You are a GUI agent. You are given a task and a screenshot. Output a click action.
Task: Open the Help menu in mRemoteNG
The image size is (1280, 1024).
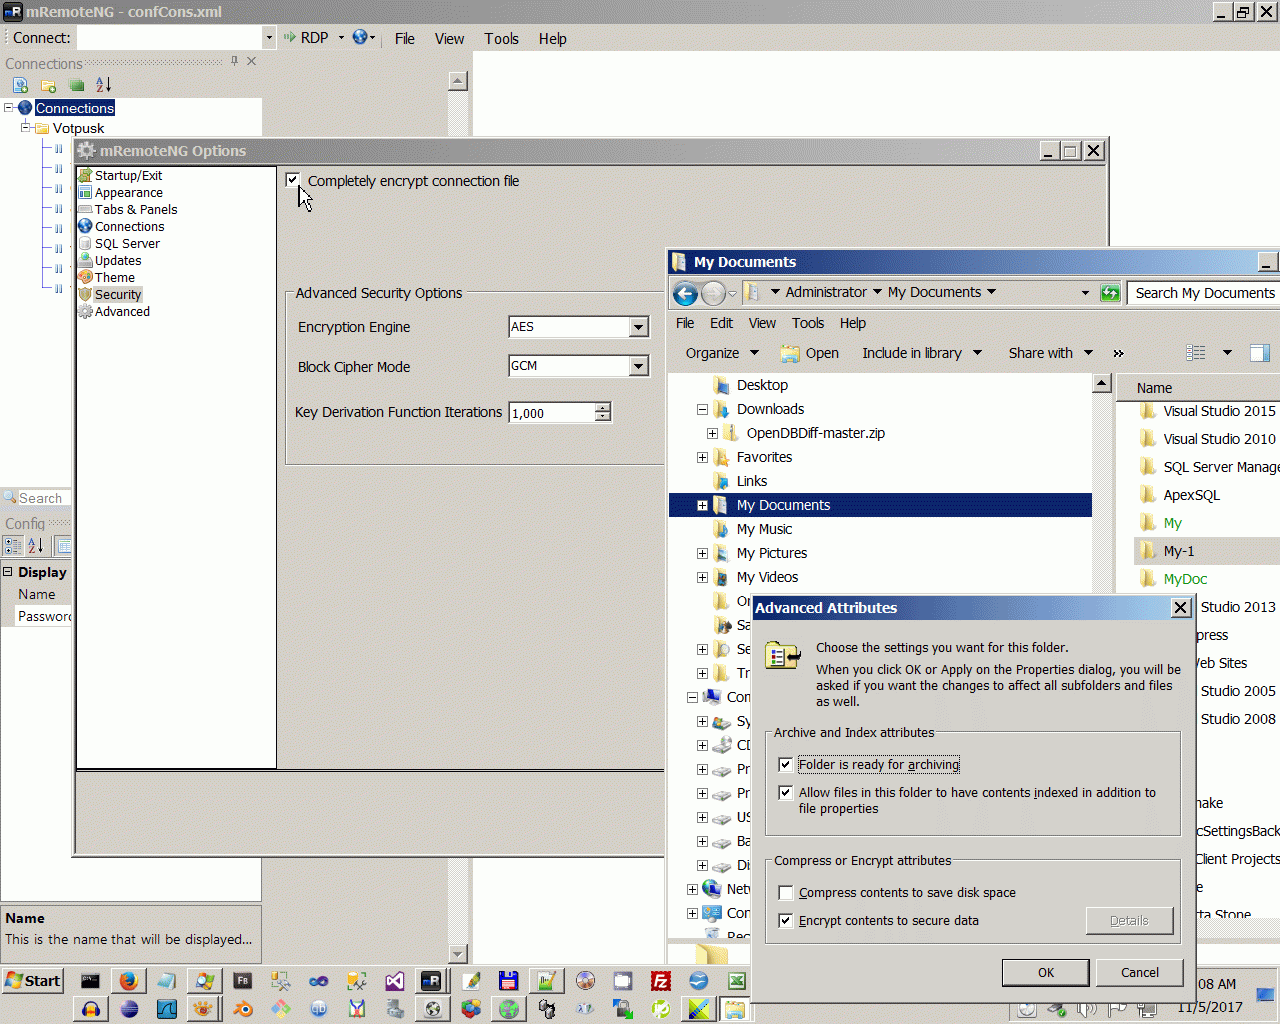[x=552, y=38]
